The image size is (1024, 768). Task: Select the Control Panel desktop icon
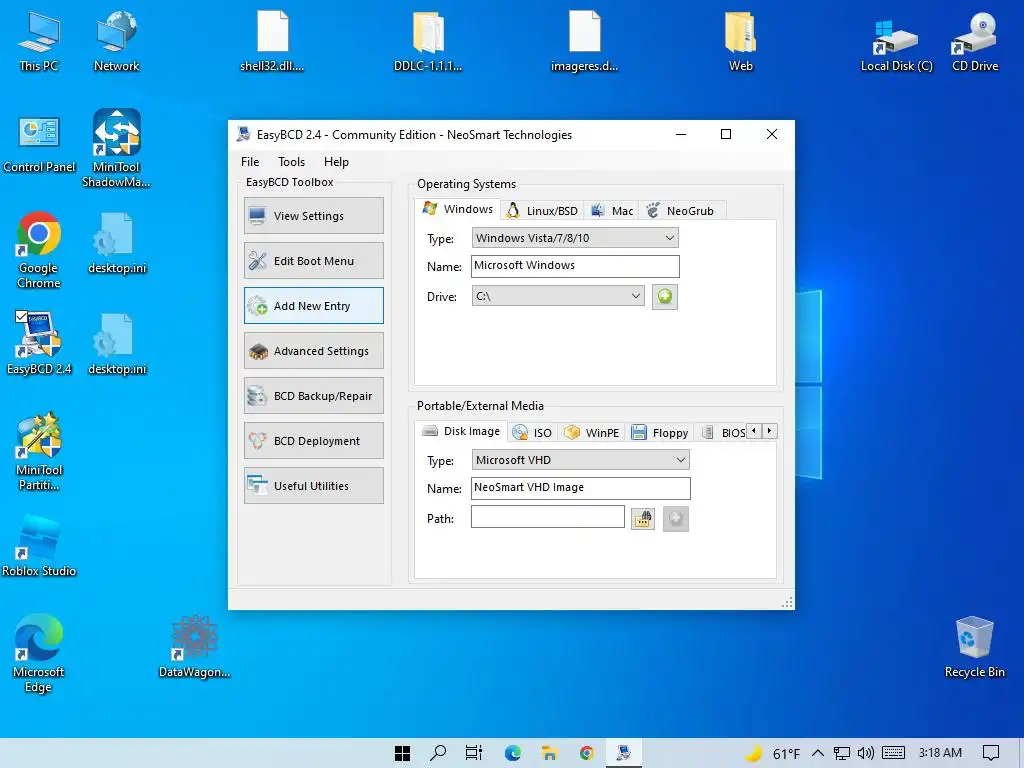(39, 144)
